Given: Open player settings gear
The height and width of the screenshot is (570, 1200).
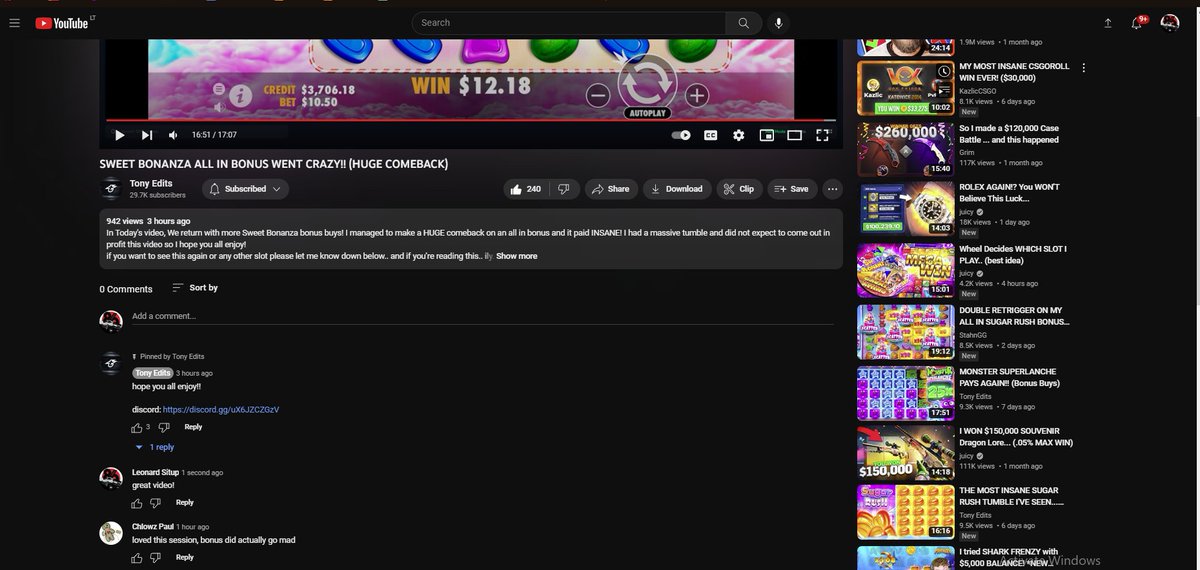Looking at the screenshot, I should tap(738, 135).
